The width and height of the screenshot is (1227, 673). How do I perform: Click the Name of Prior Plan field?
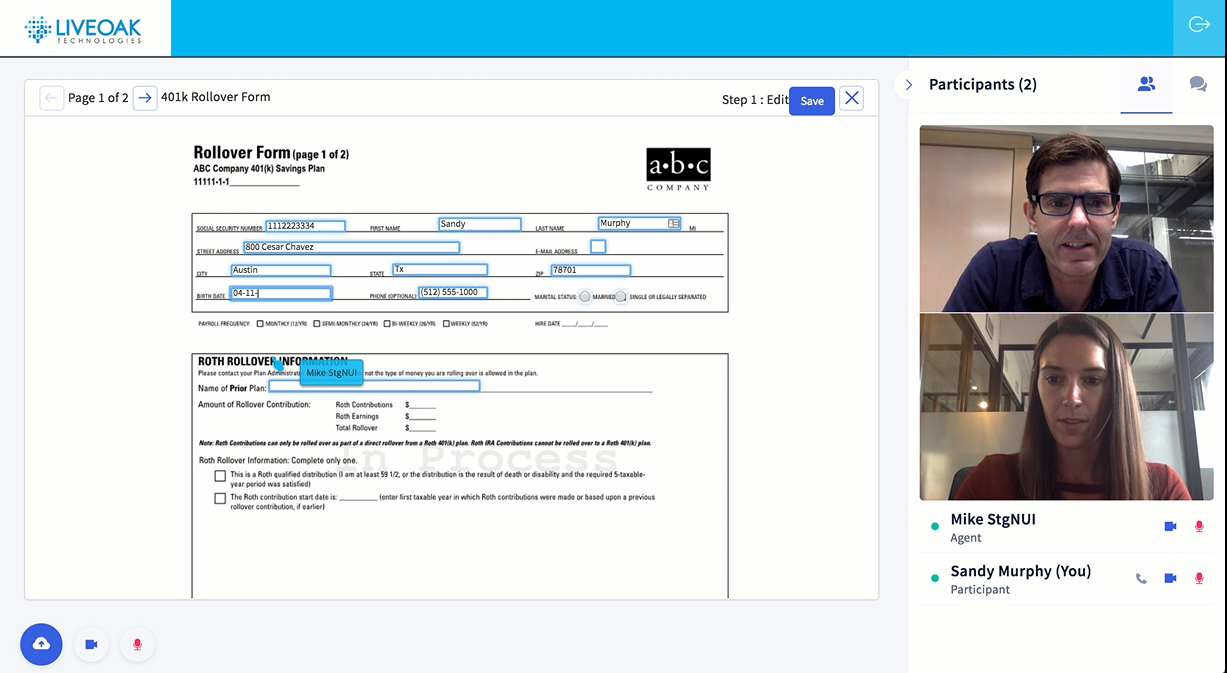coord(374,386)
